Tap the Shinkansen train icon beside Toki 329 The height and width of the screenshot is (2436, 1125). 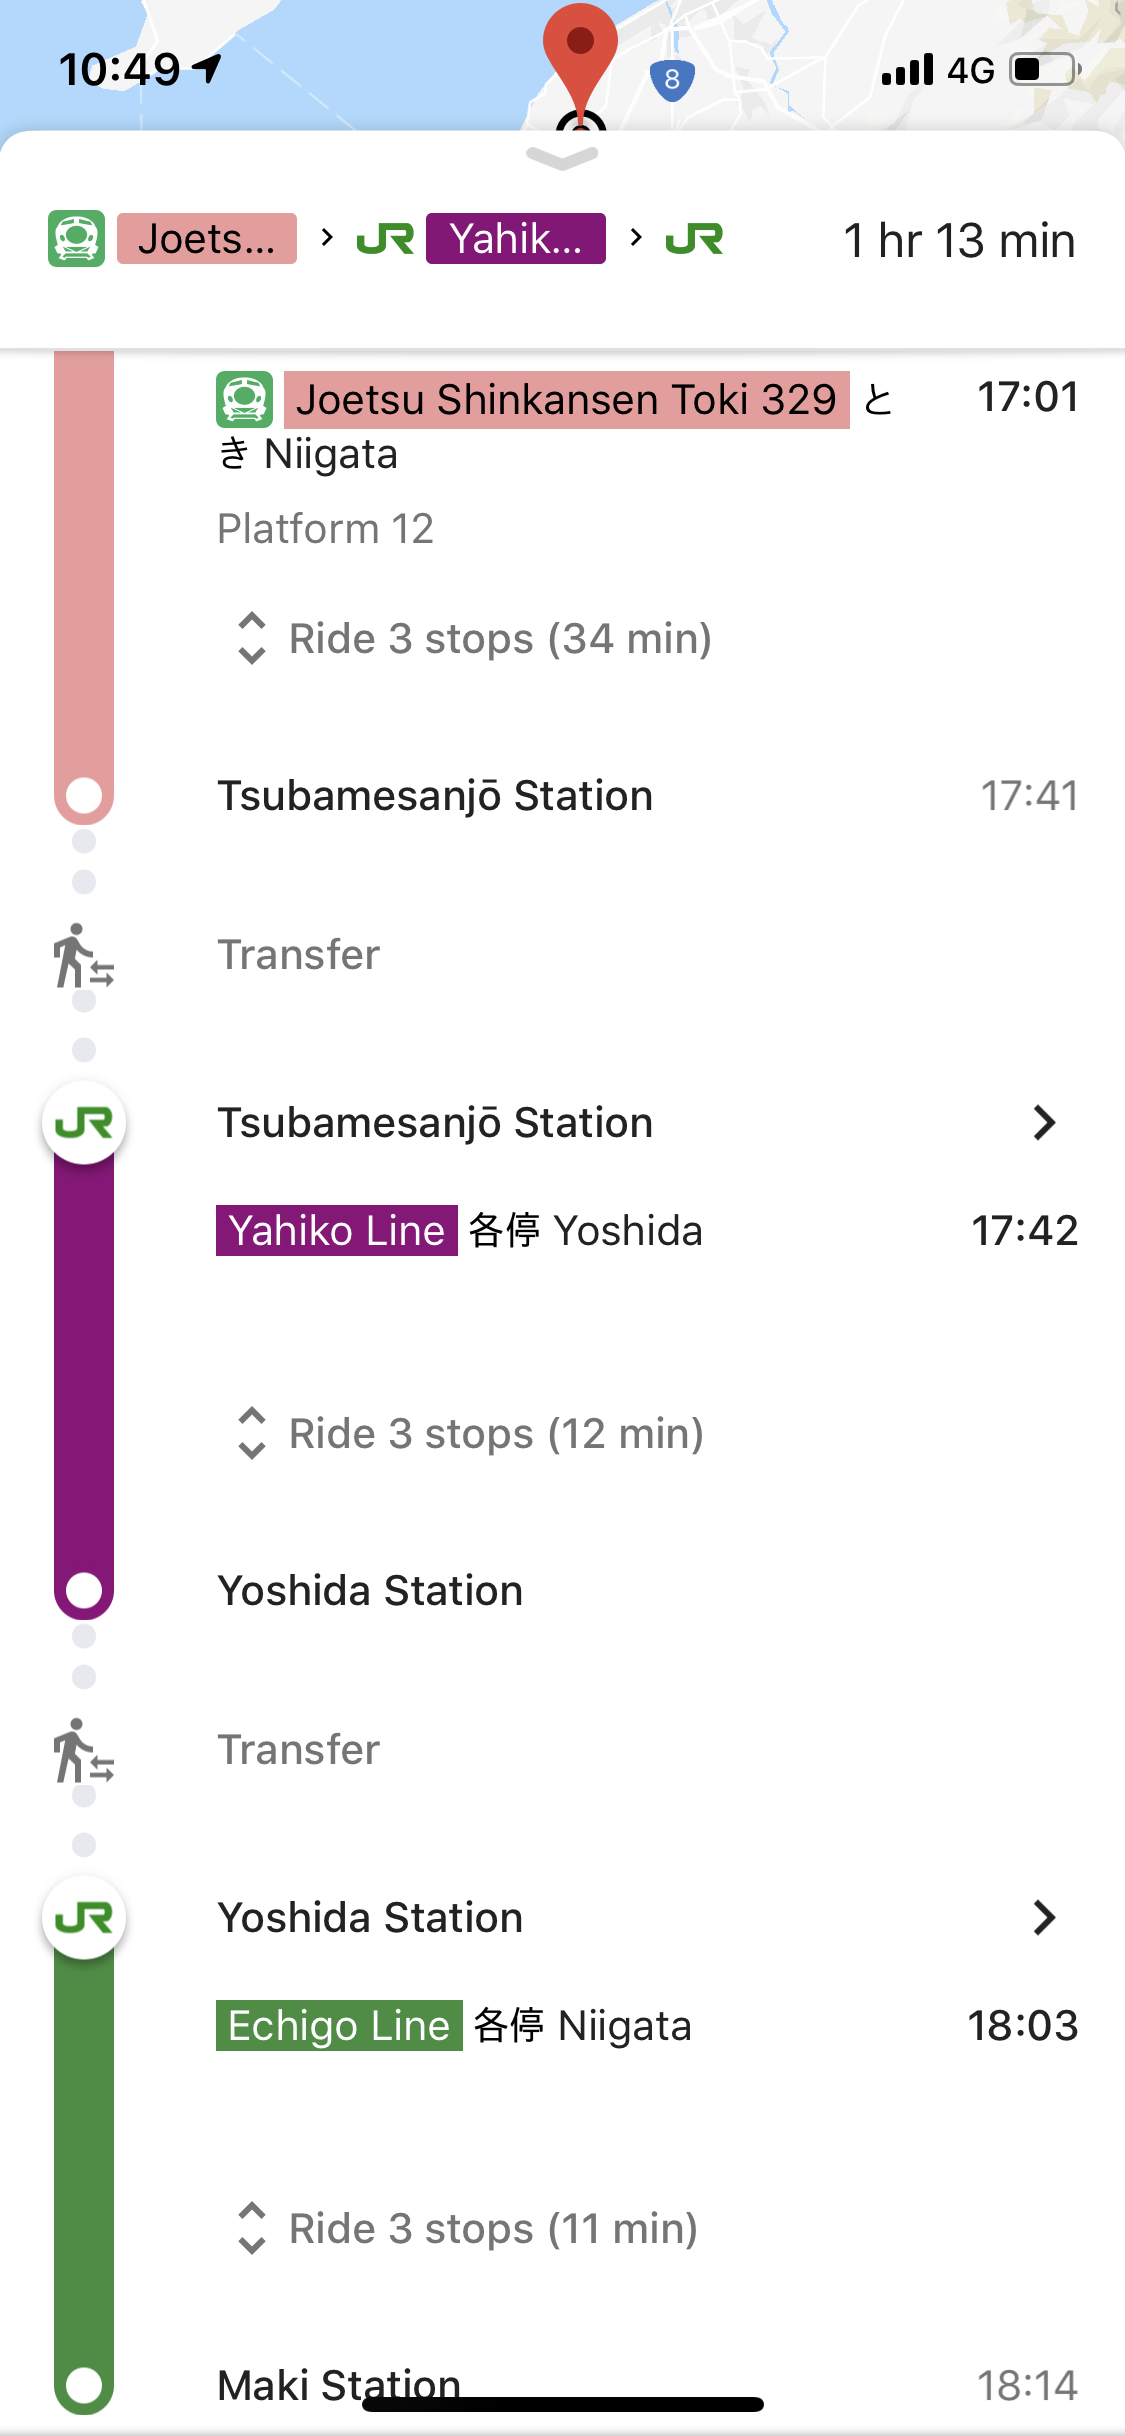[x=244, y=399]
